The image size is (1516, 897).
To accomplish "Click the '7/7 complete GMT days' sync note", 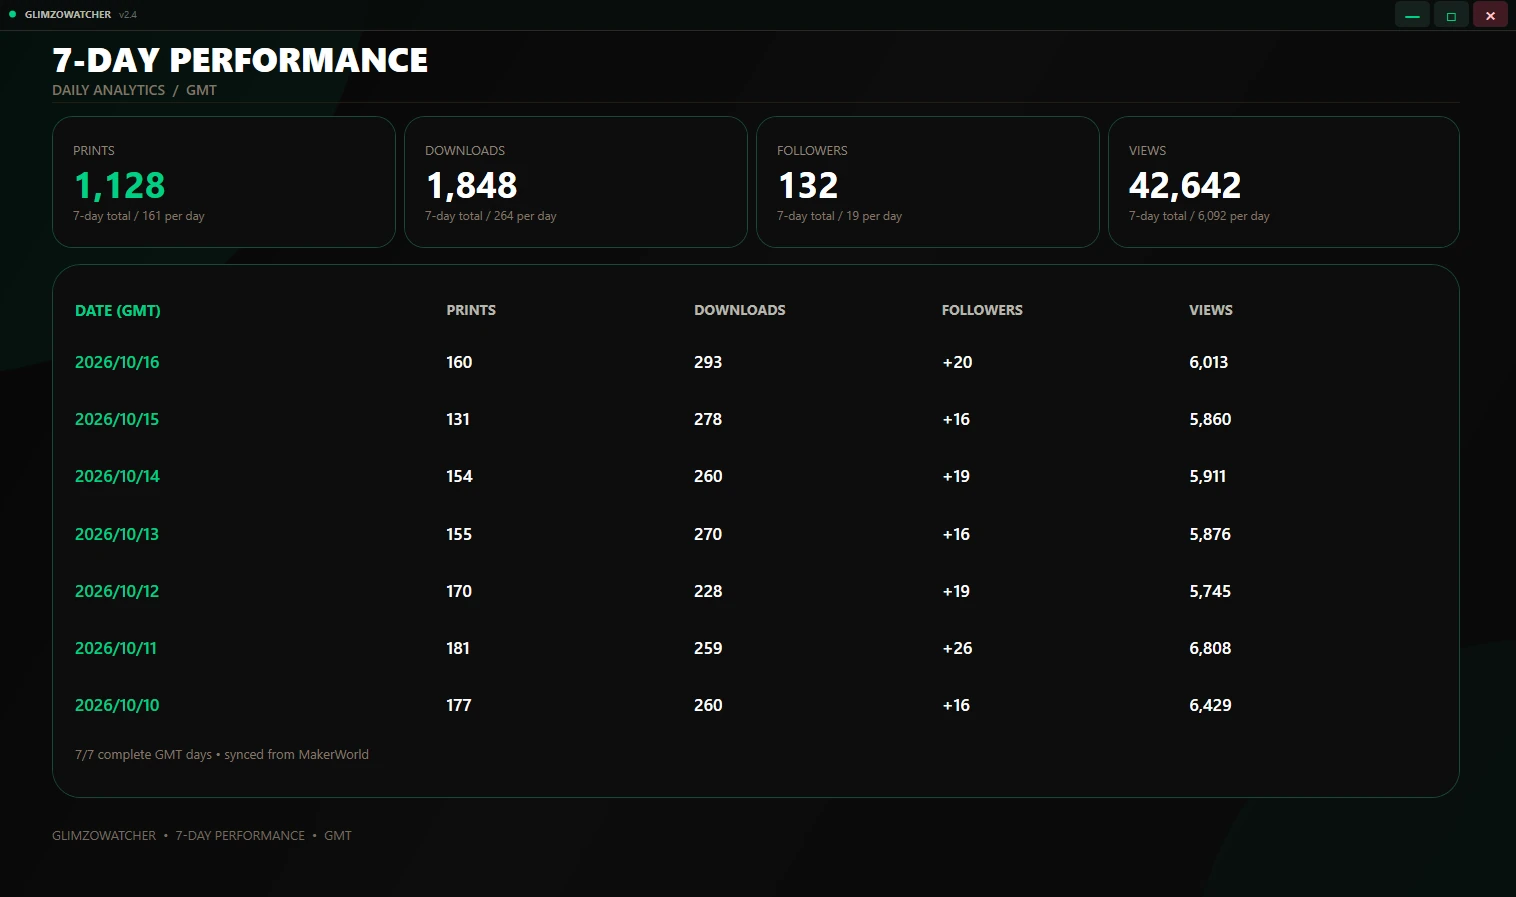I will 222,755.
